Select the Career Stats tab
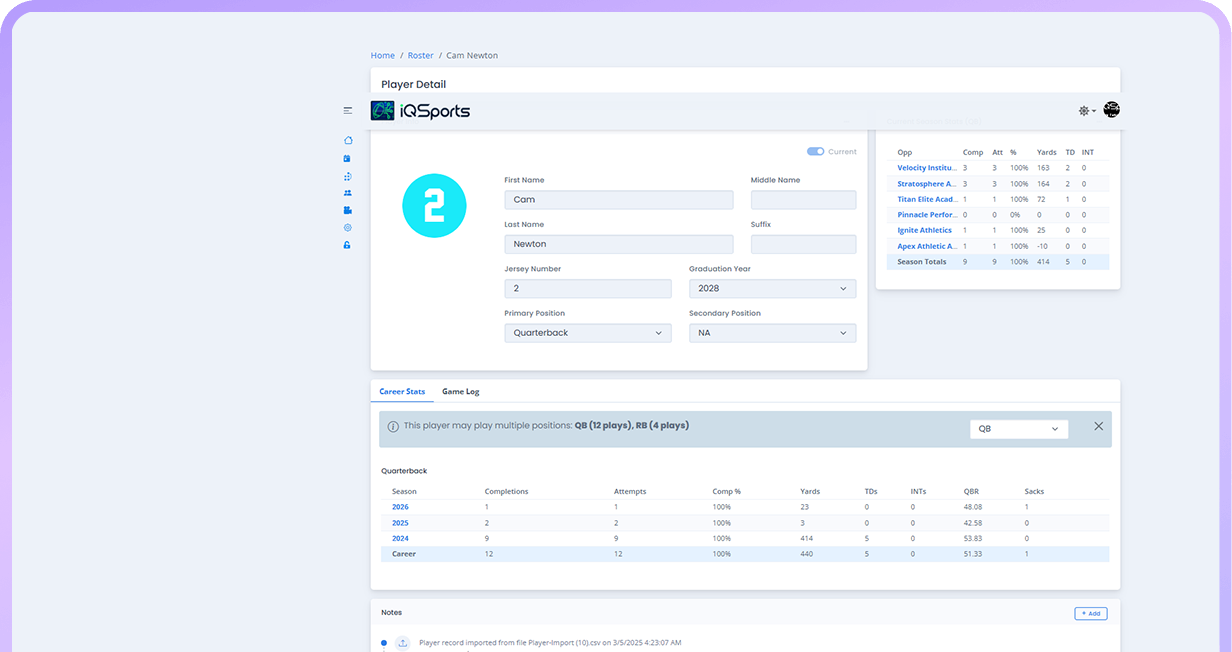This screenshot has height=652, width=1232. pyautogui.click(x=402, y=391)
